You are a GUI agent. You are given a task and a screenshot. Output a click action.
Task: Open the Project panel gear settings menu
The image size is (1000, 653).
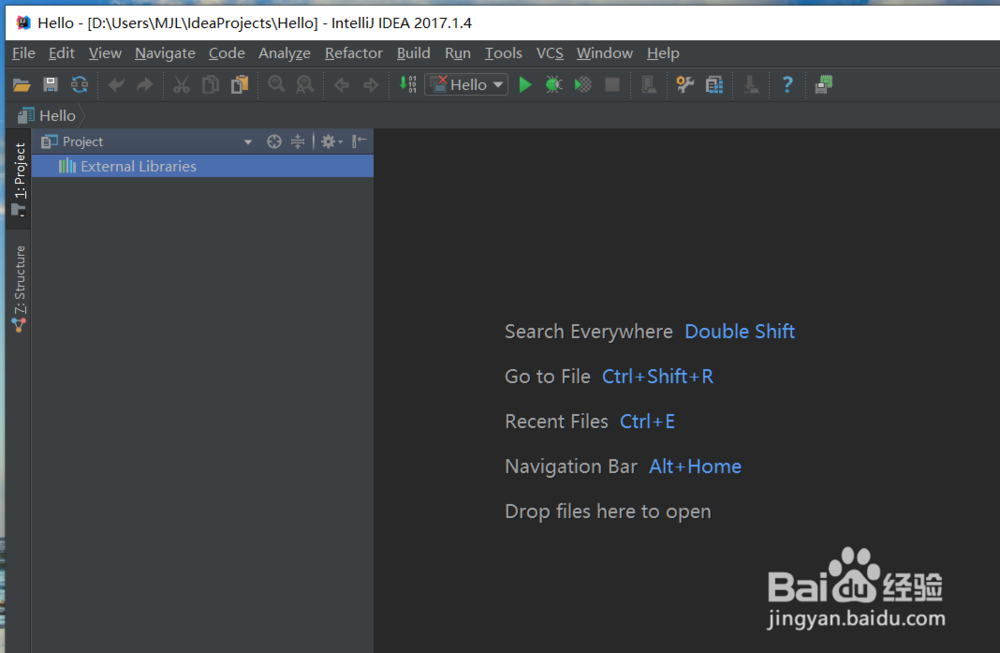331,142
